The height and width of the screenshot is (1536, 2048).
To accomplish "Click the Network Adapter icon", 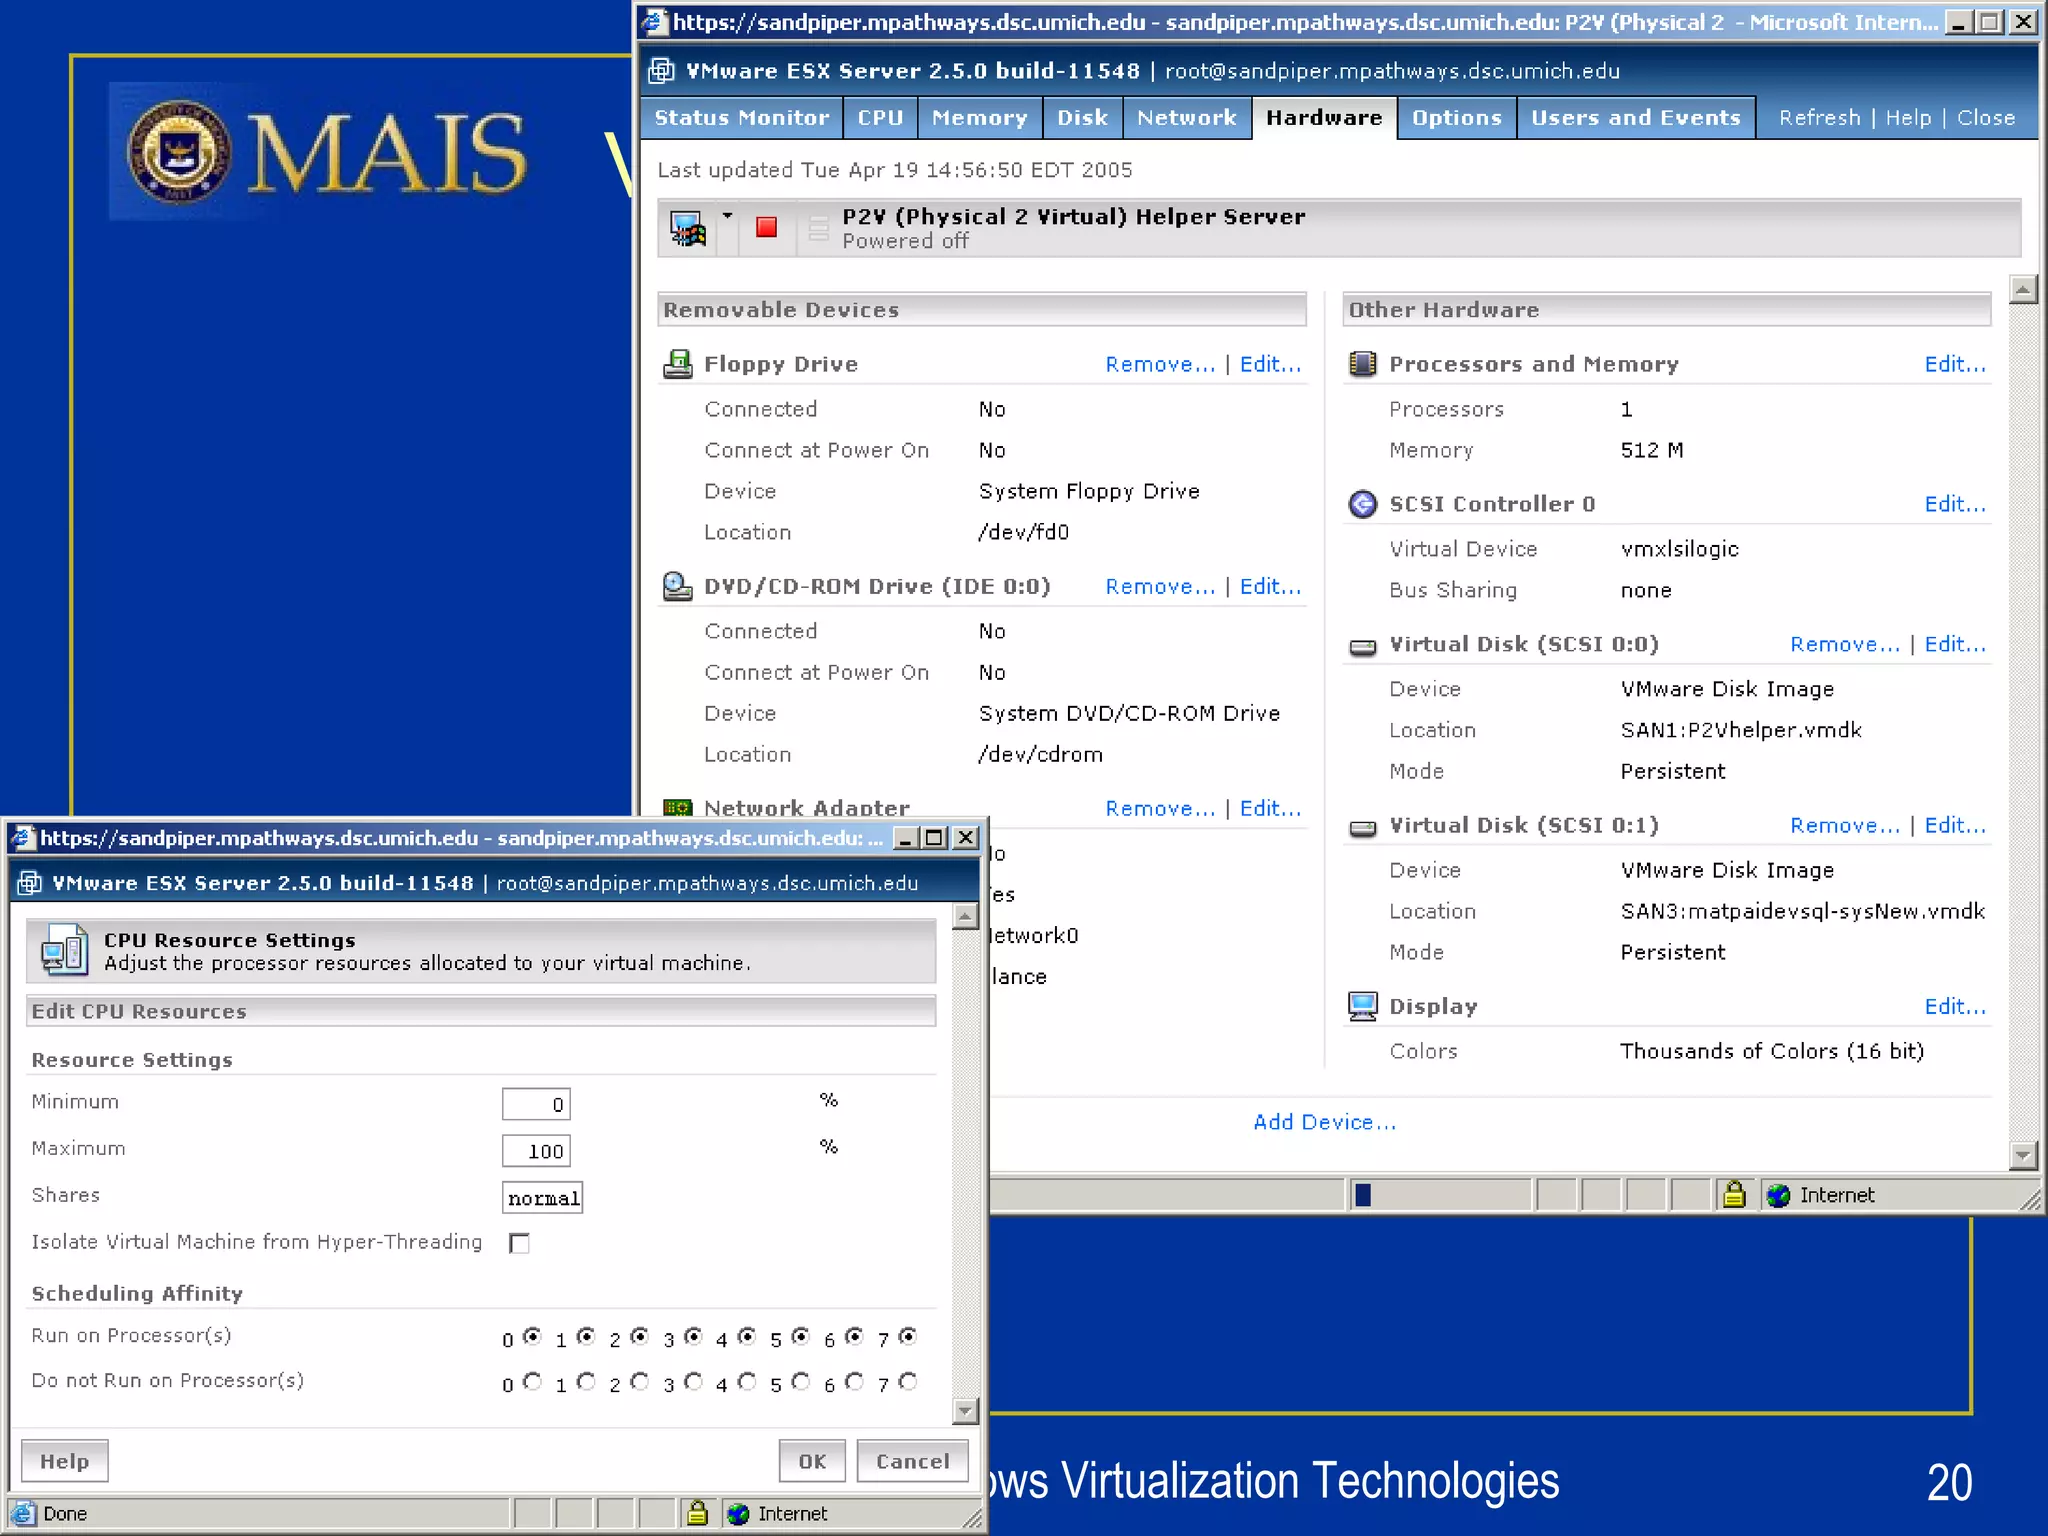I will [x=677, y=807].
